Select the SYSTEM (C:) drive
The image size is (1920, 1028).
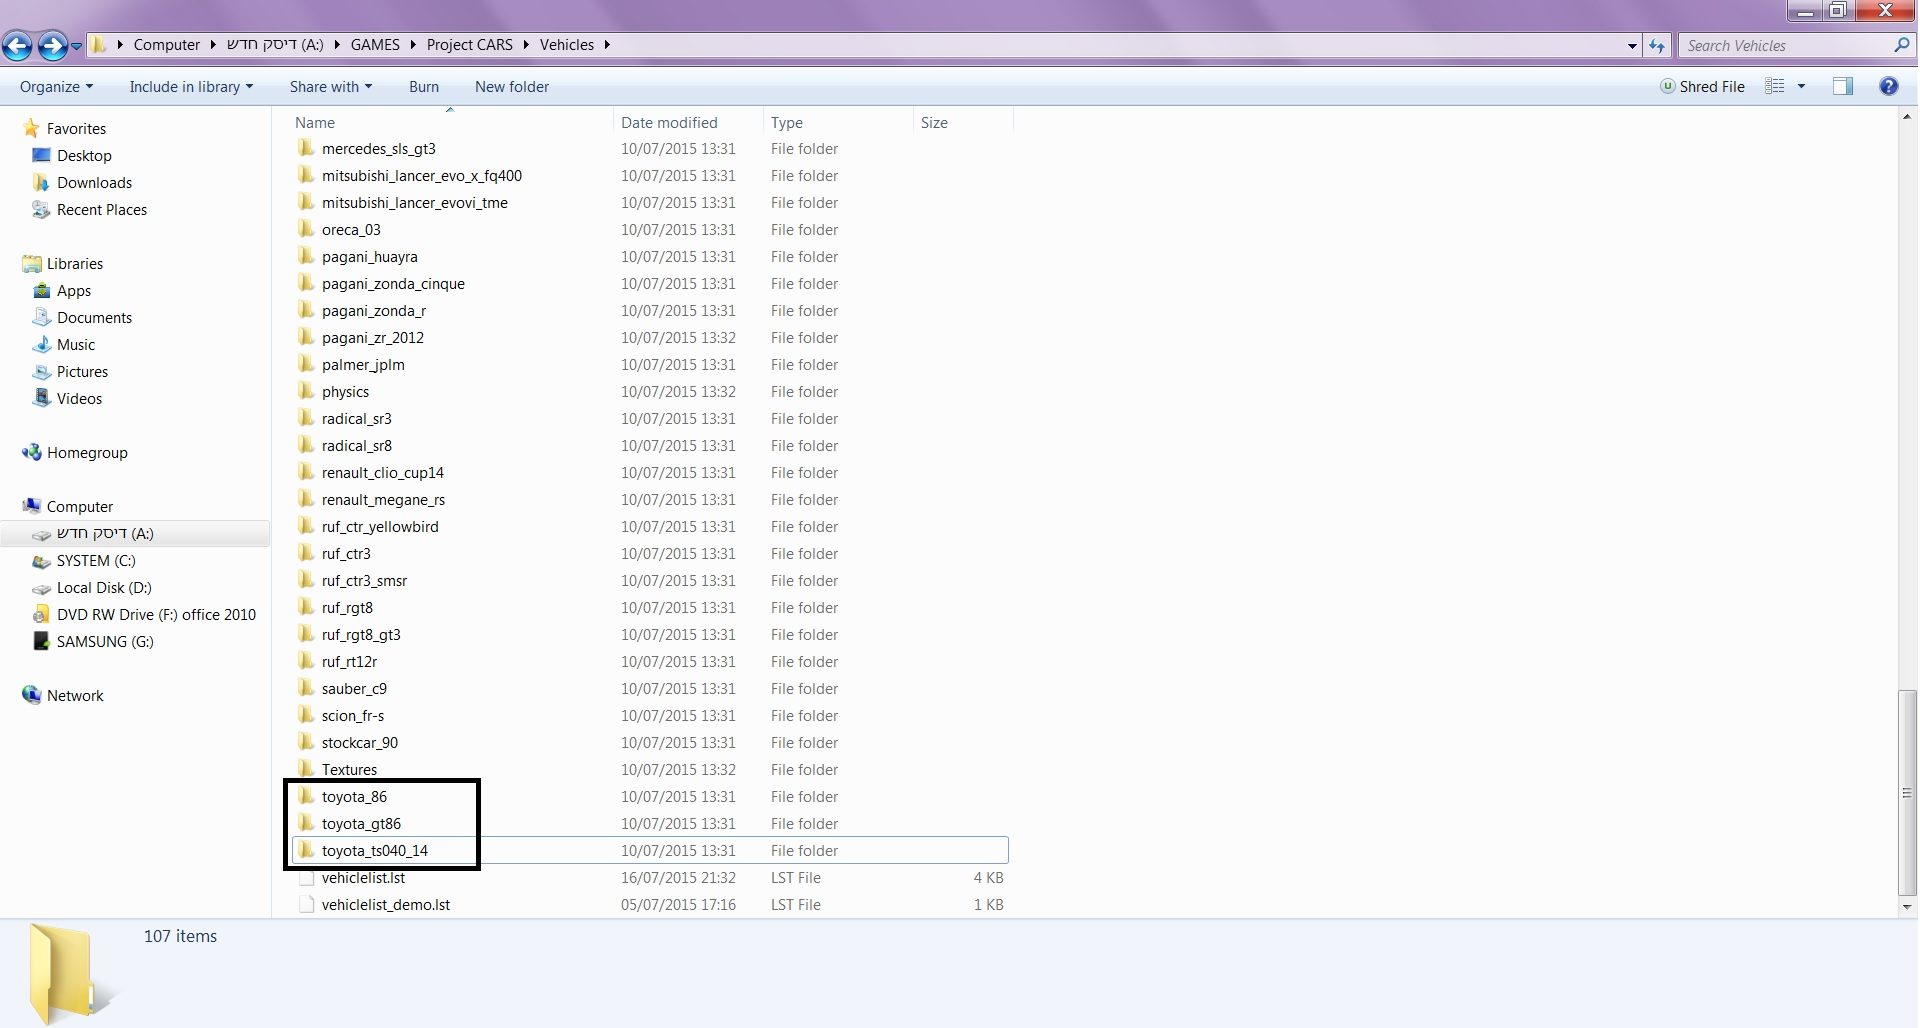96,560
